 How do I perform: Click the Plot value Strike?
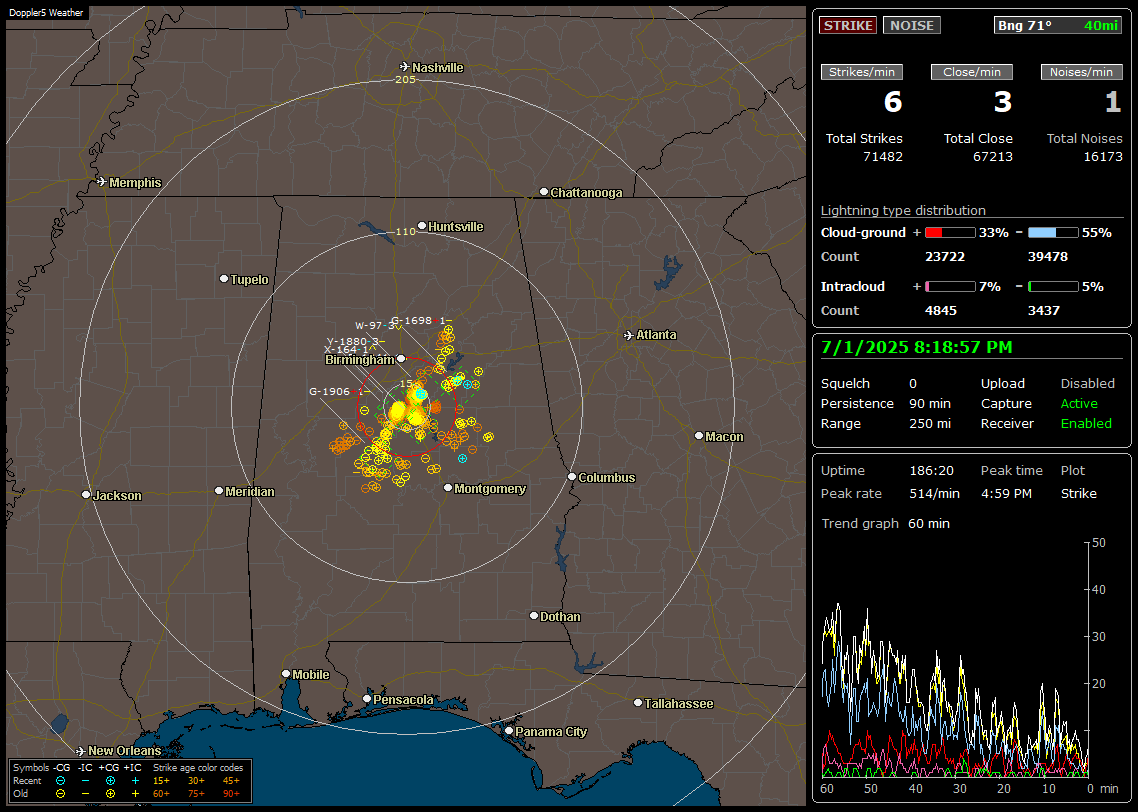(1078, 494)
